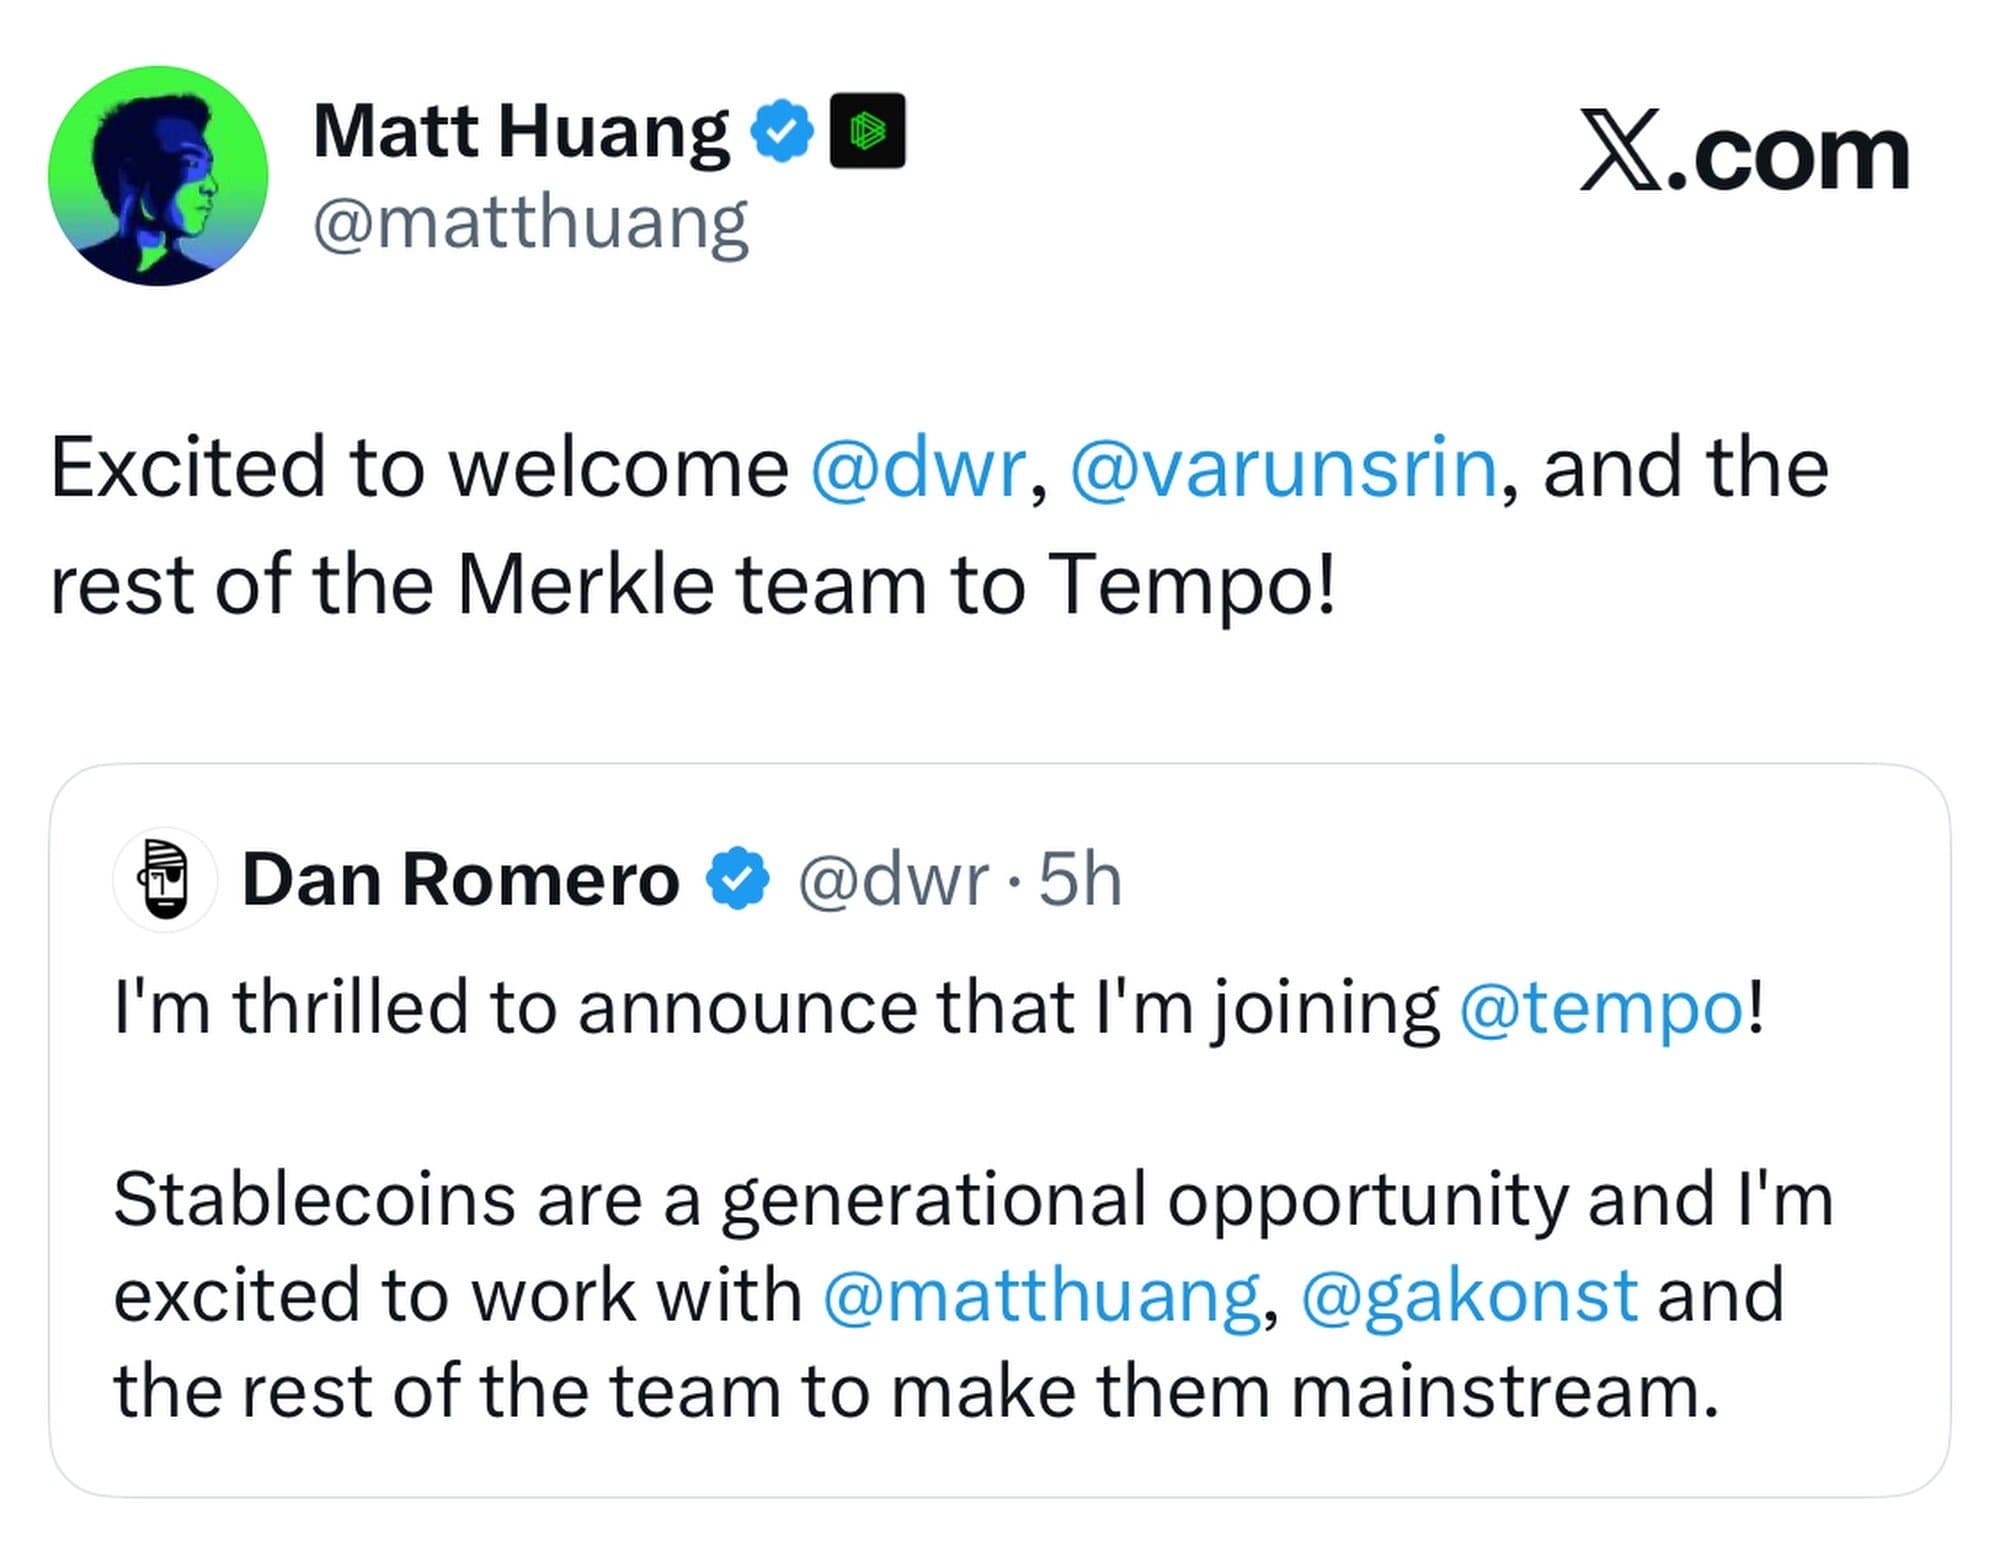This screenshot has height=1557, width=2000.
Task: Click the black-and-green affiliation badge
Action: 867,131
